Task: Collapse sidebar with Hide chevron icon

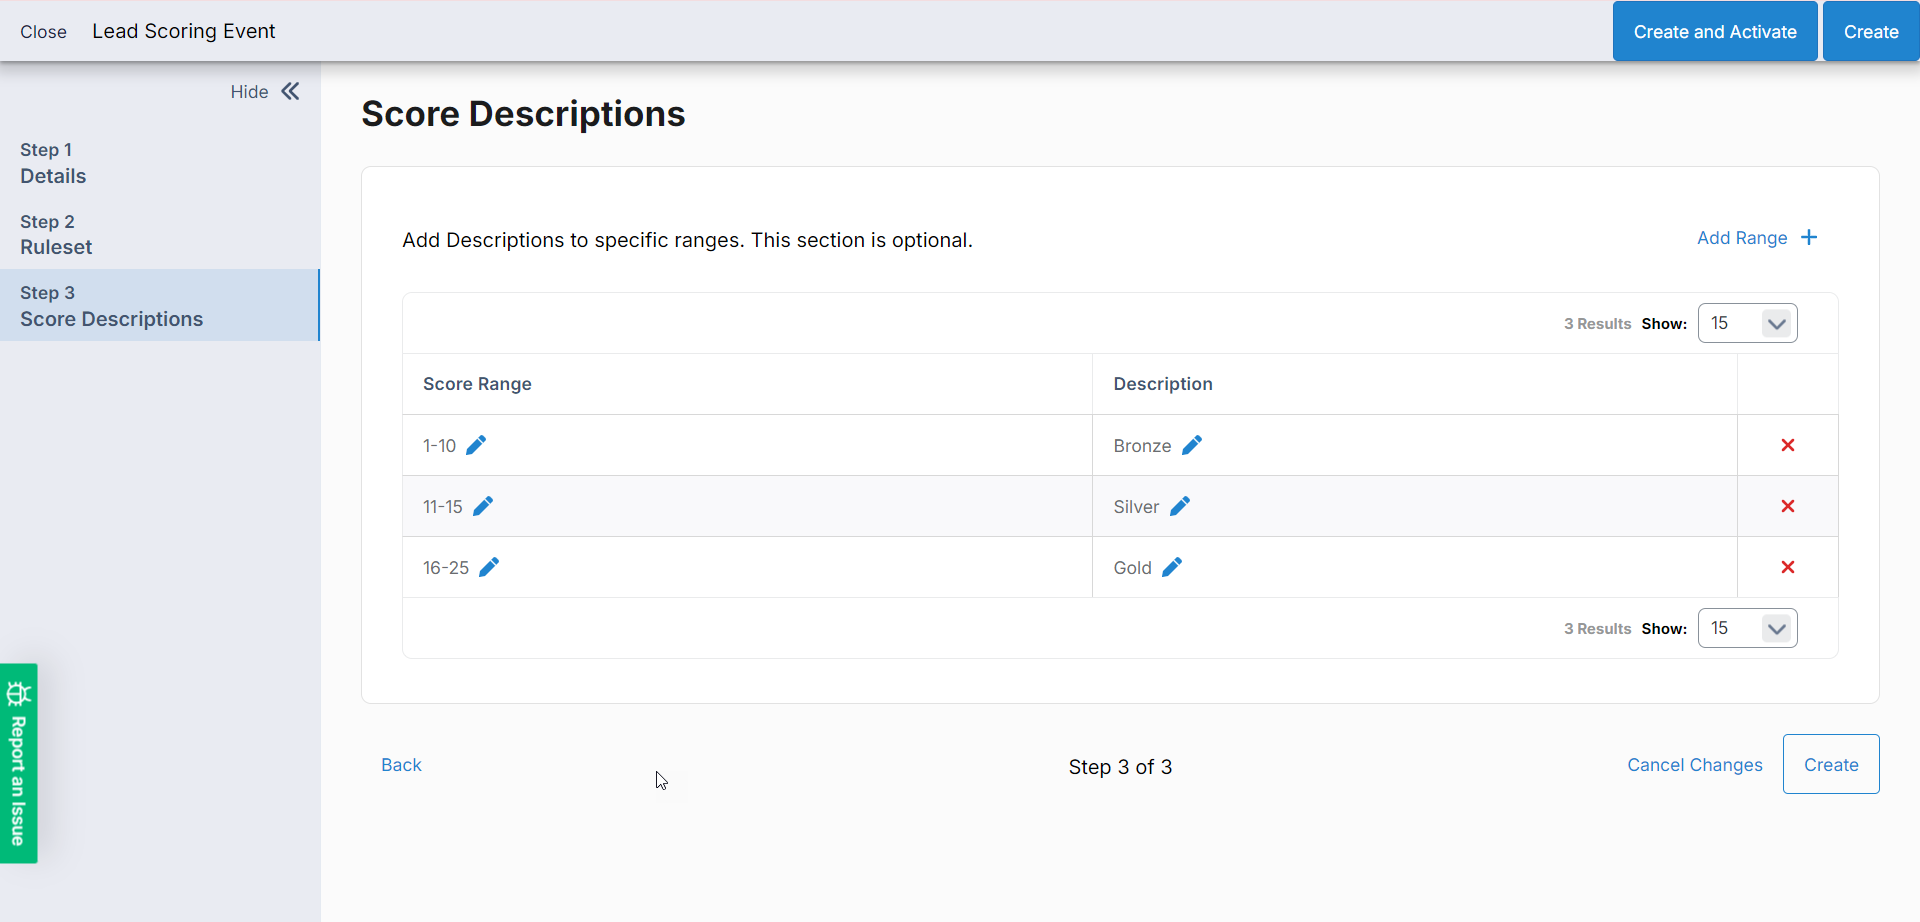Action: (290, 92)
